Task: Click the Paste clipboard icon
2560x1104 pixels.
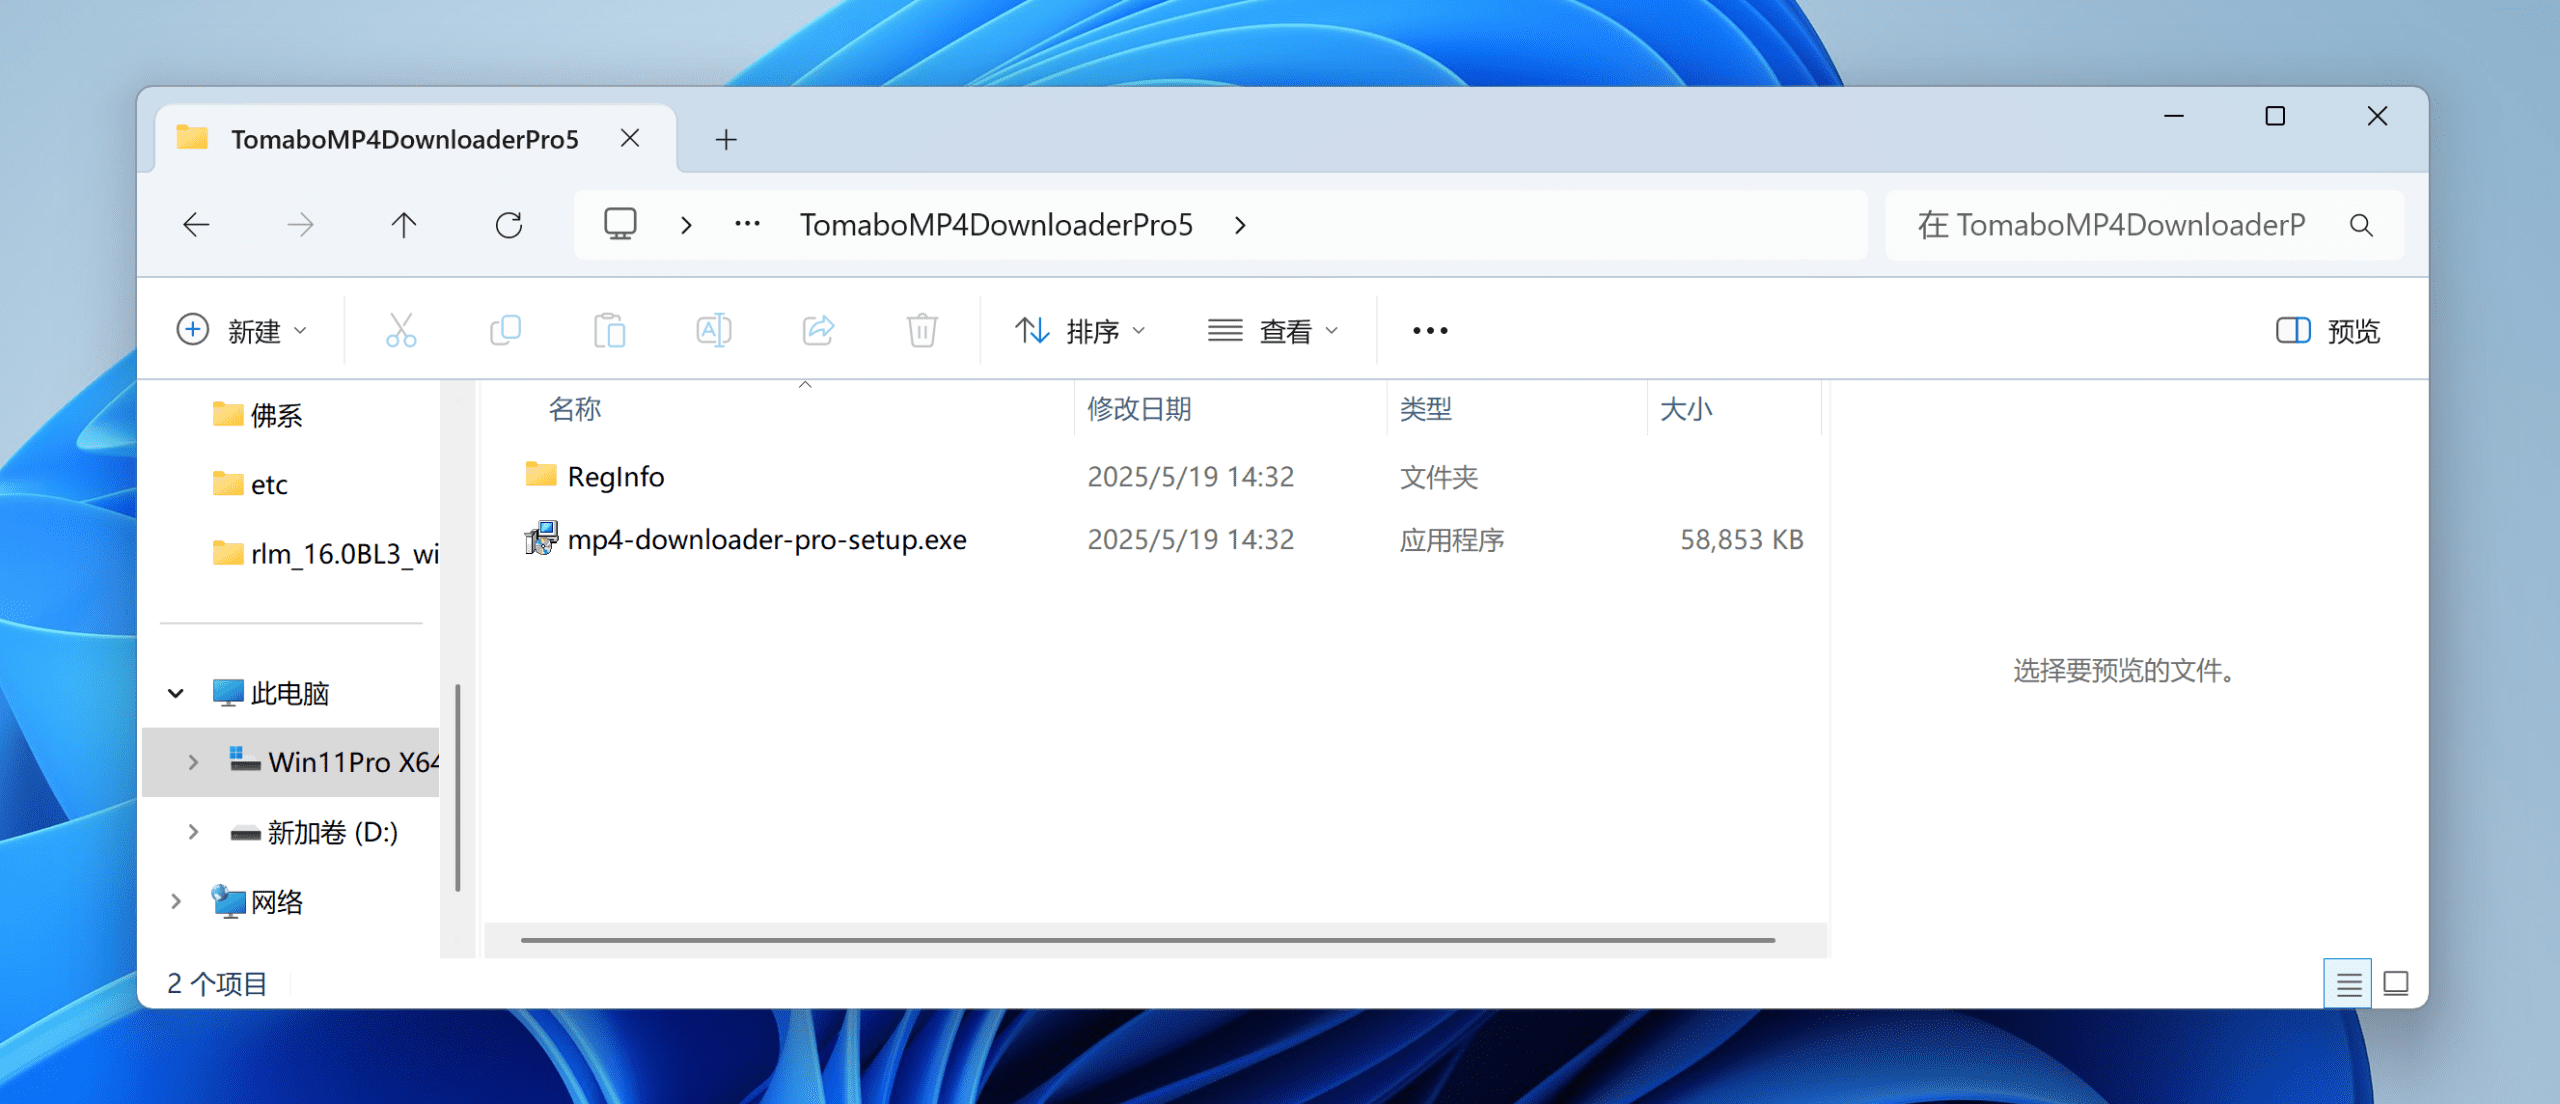Action: click(609, 330)
